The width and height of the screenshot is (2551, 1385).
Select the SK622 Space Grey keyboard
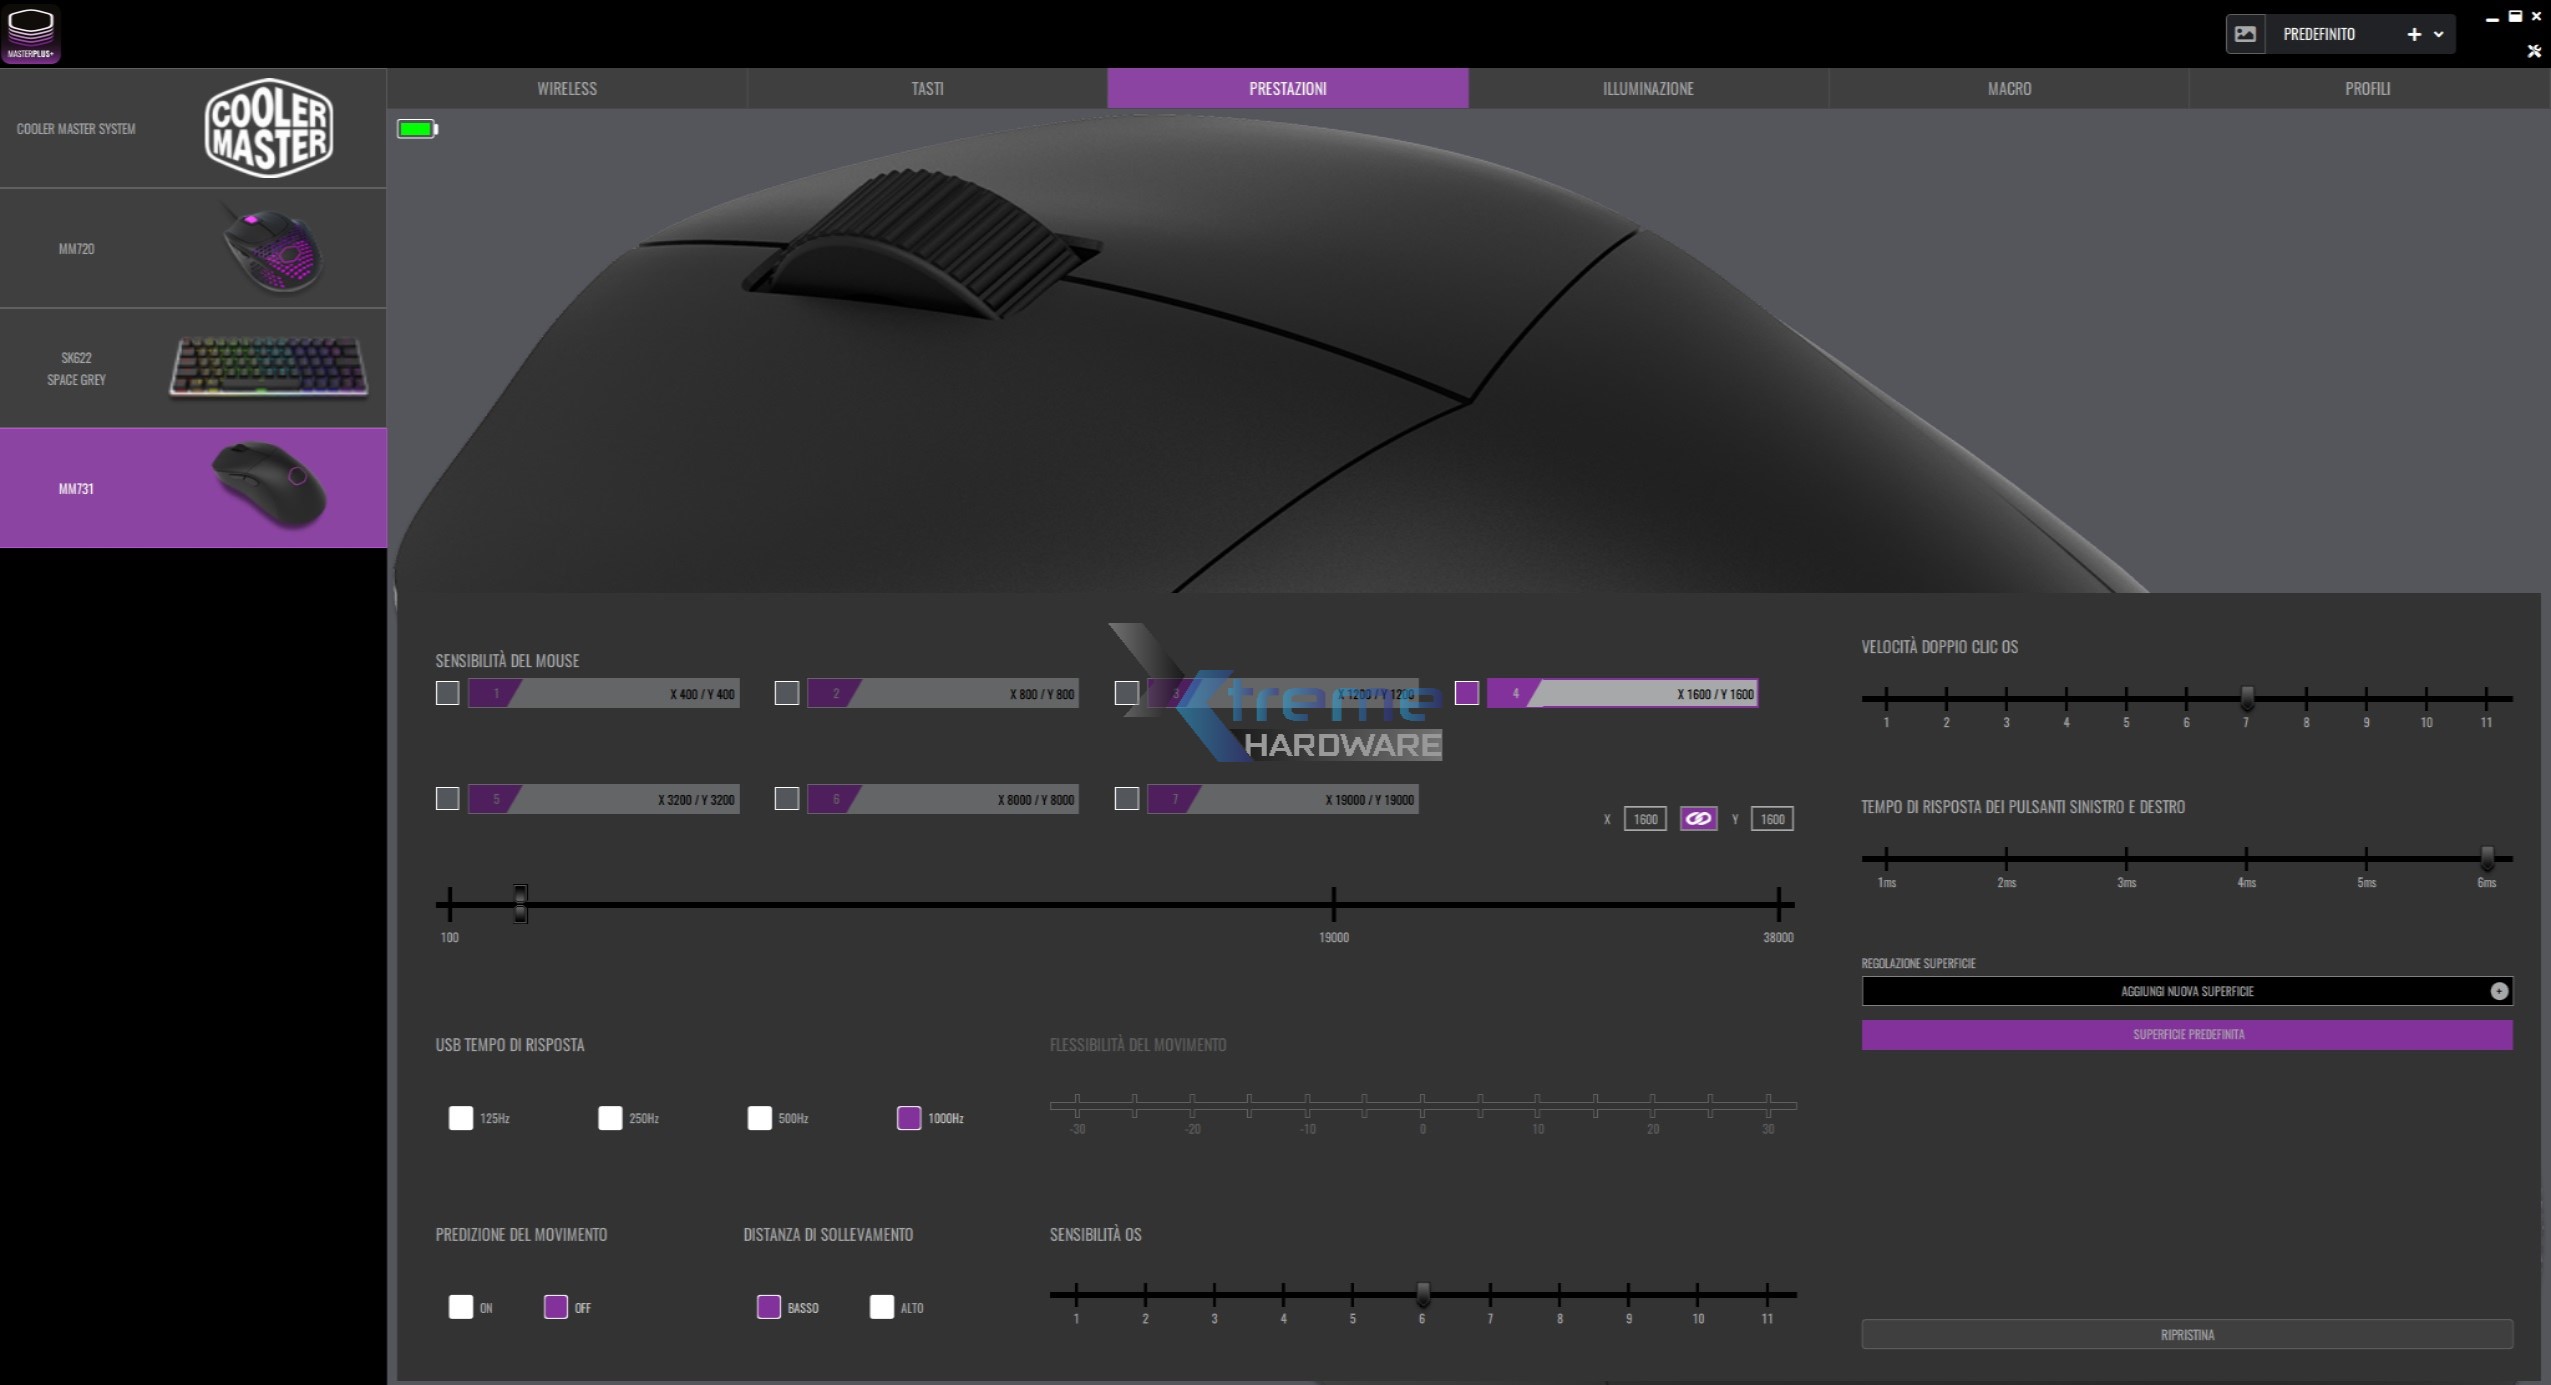coord(193,368)
